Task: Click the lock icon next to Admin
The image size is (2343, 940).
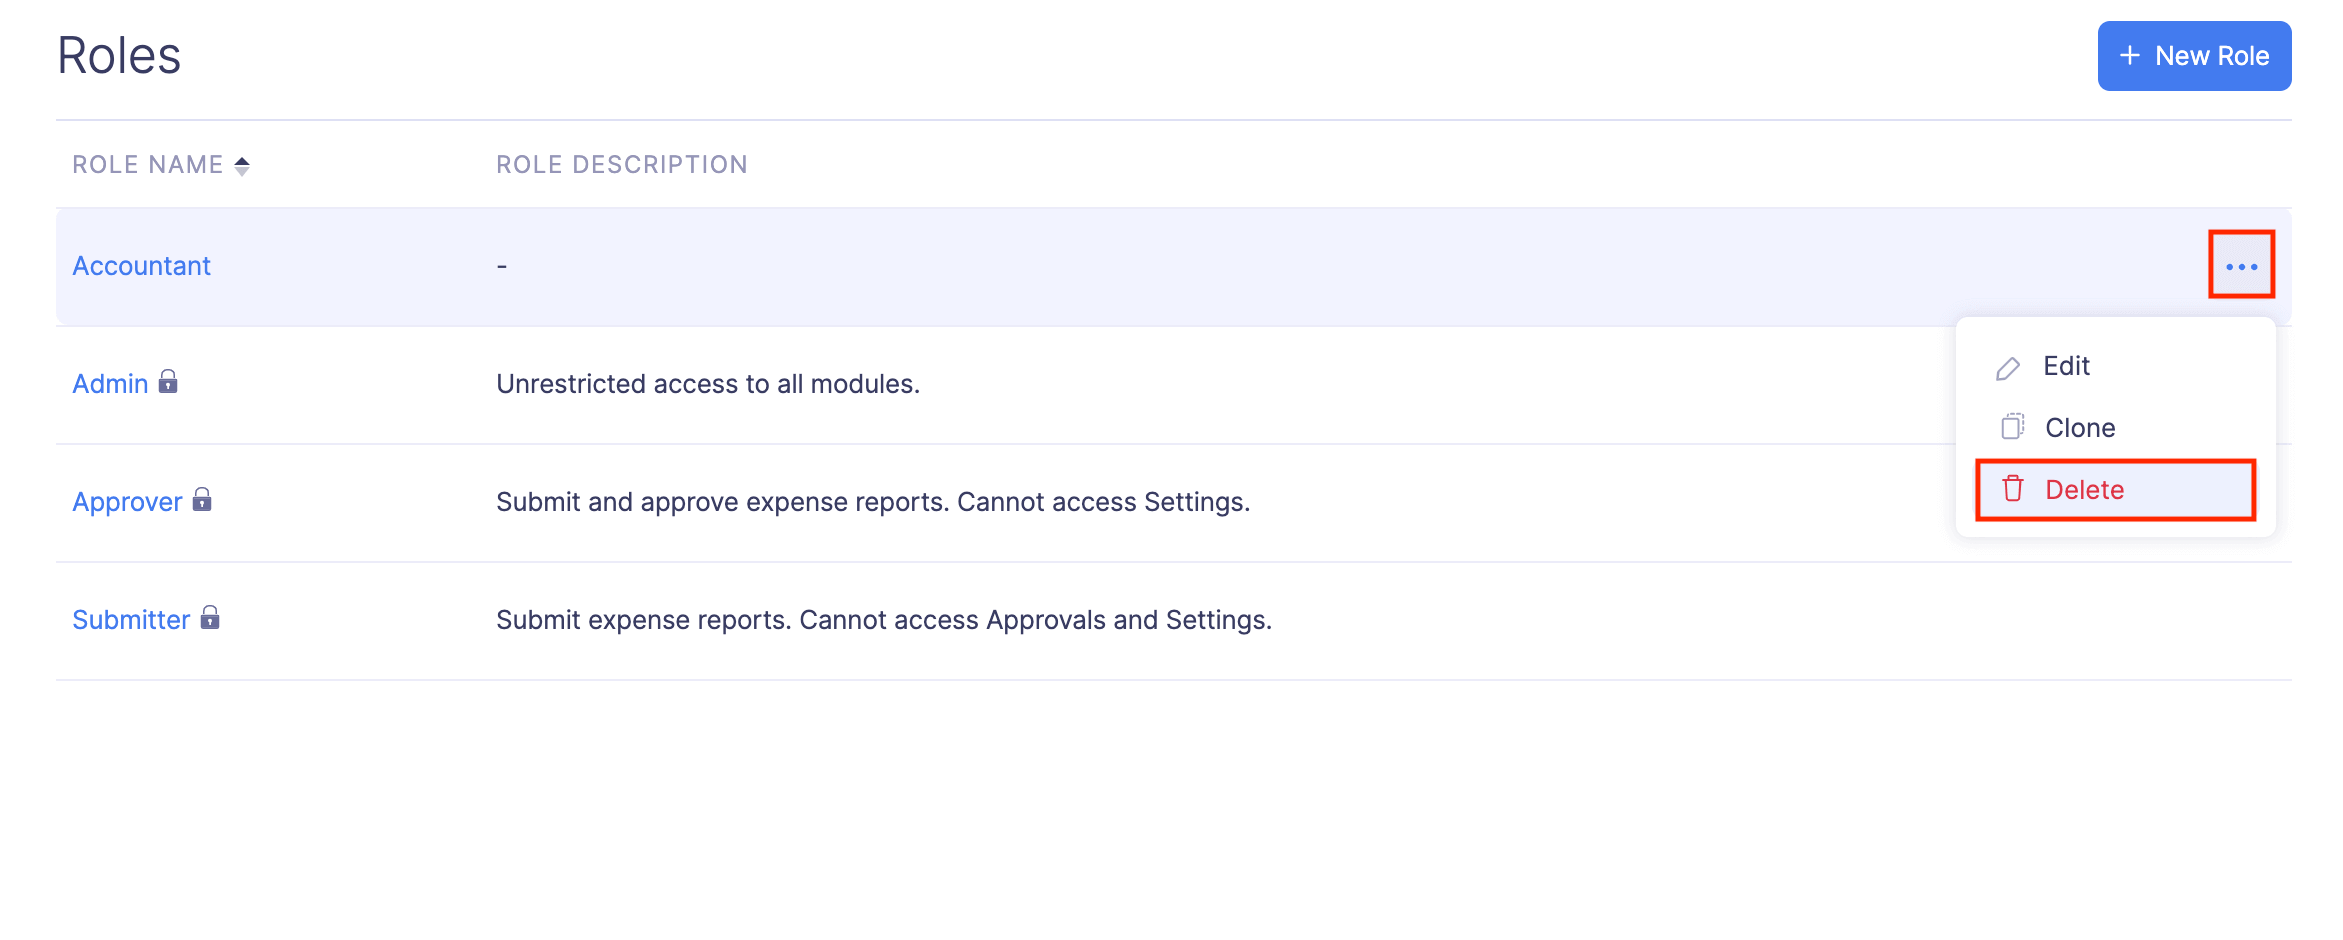Action: [x=168, y=382]
